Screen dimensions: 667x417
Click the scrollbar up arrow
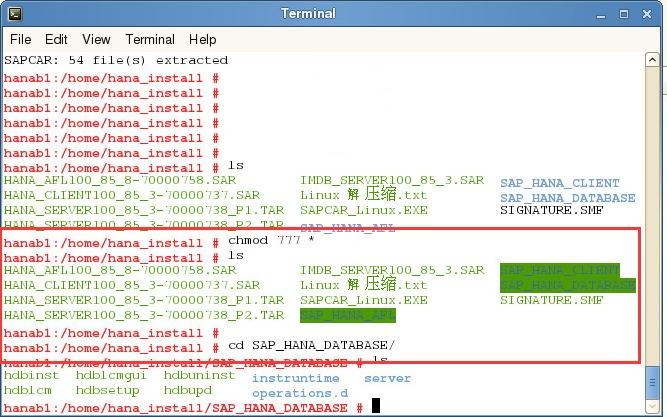652,60
